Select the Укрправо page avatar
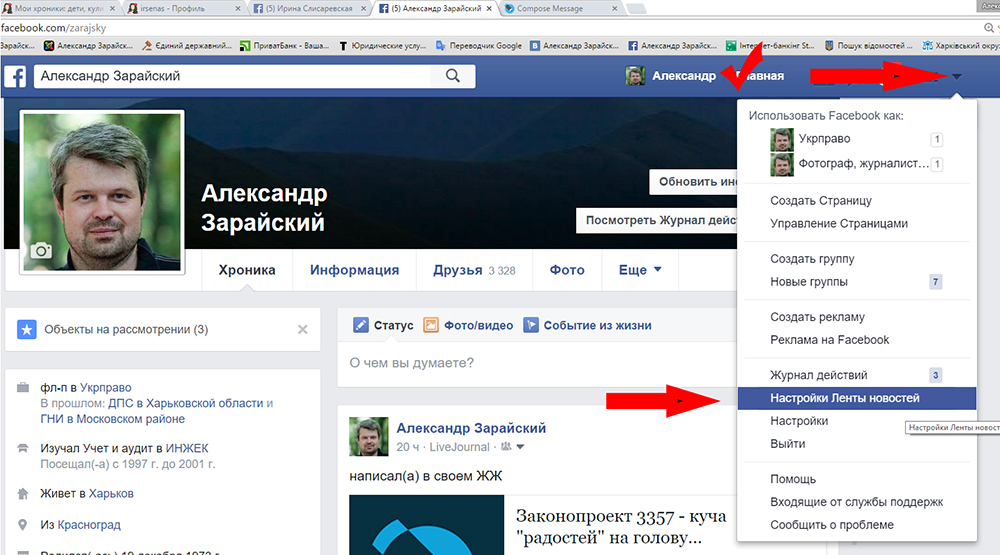 coord(782,139)
